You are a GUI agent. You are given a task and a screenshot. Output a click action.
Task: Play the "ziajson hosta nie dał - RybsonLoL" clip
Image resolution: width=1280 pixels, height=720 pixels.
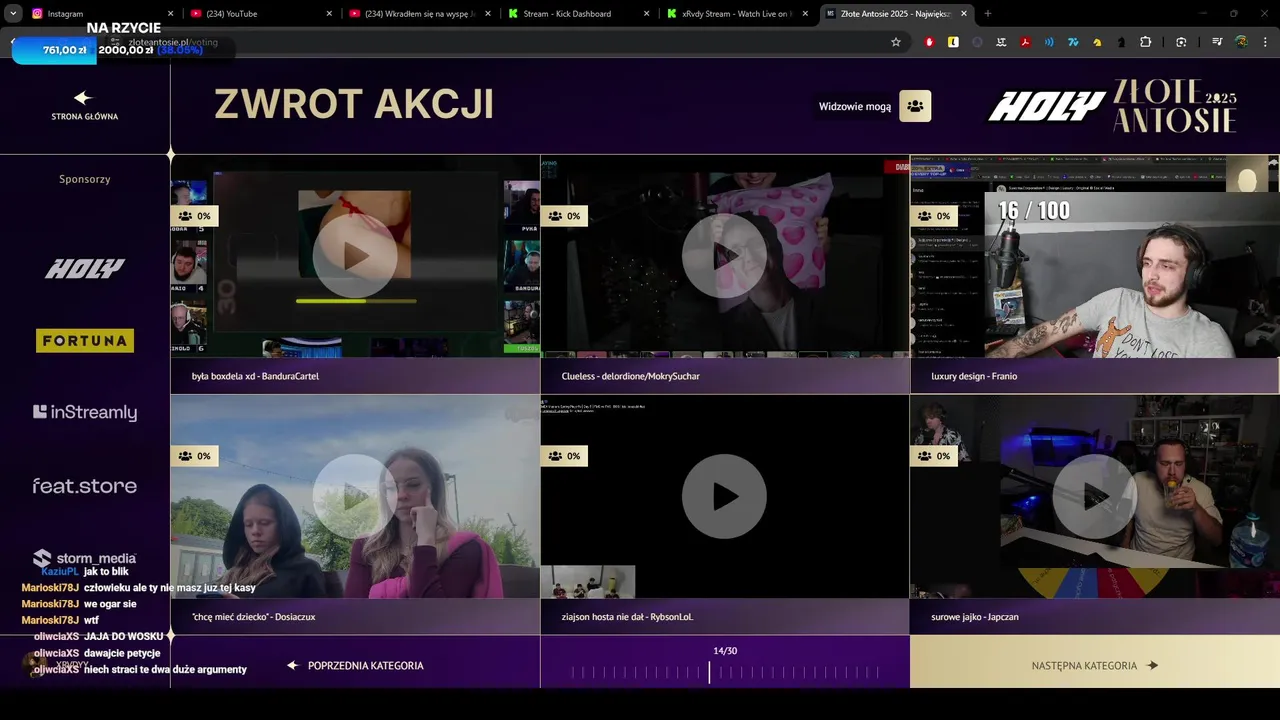tap(724, 496)
